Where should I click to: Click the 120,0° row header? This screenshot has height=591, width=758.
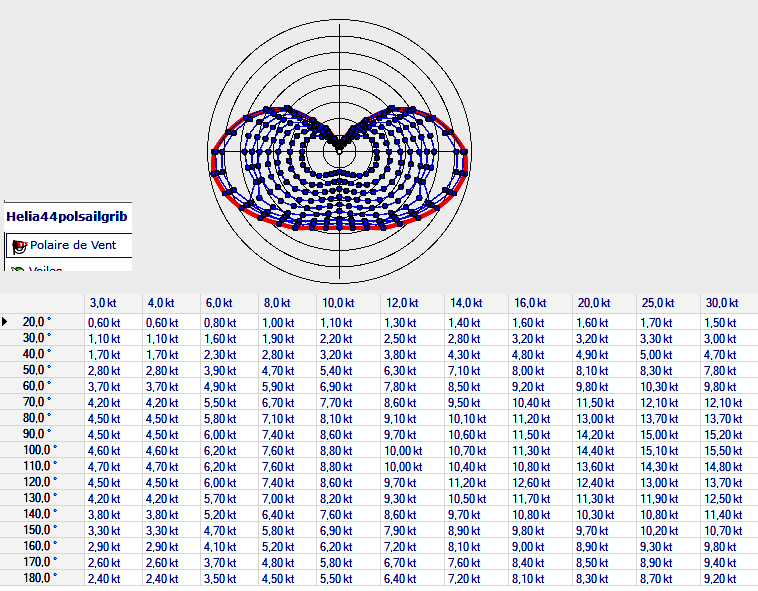40,482
